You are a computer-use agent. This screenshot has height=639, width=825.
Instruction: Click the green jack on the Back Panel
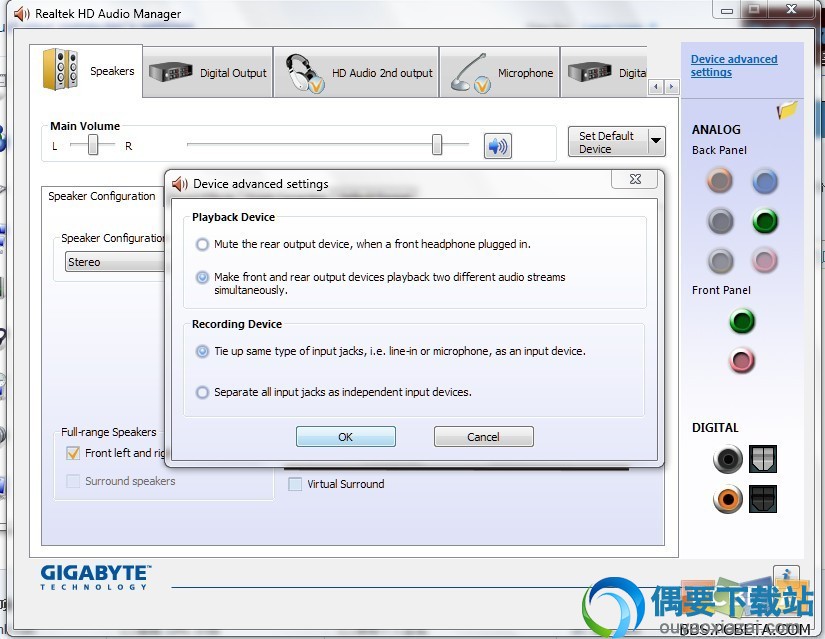click(x=764, y=221)
